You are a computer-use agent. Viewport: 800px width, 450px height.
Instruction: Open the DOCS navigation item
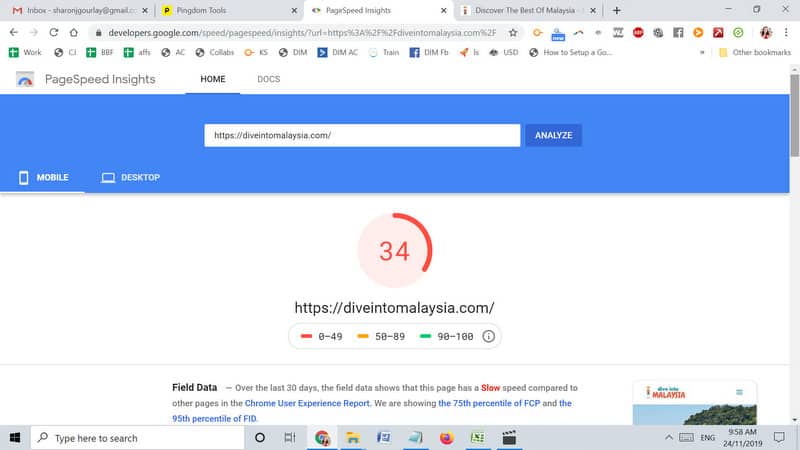pyautogui.click(x=268, y=79)
